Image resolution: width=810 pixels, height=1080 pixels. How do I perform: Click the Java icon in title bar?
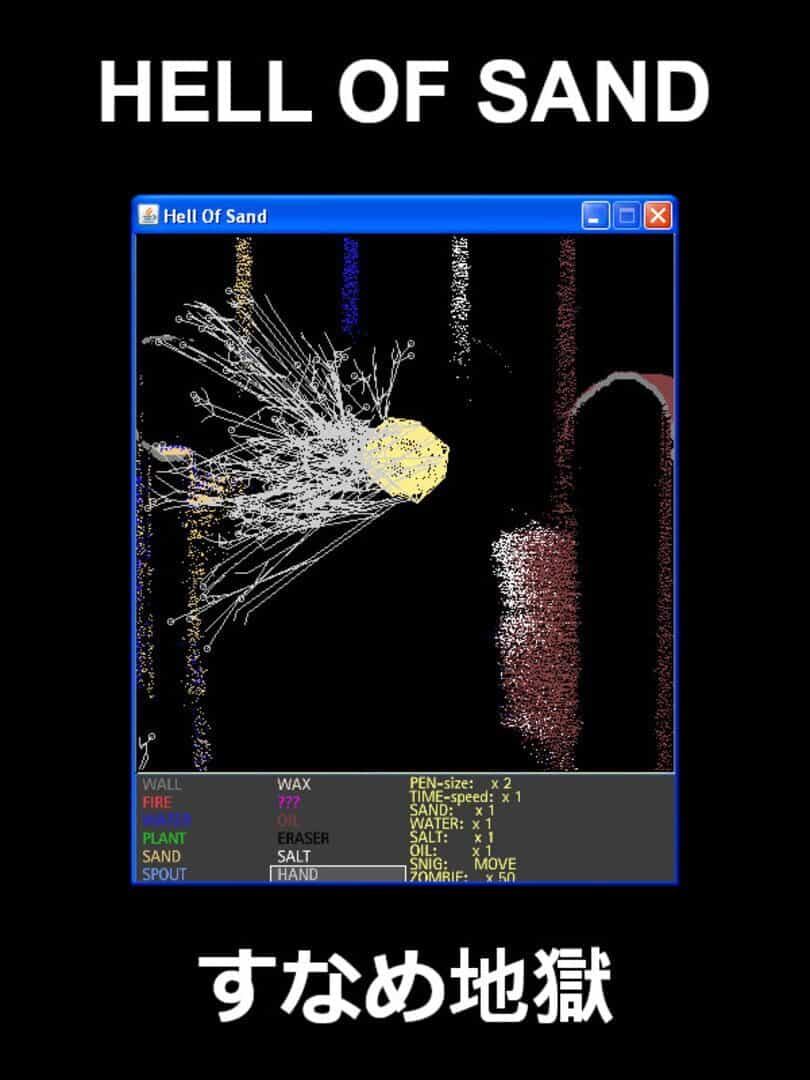148,215
